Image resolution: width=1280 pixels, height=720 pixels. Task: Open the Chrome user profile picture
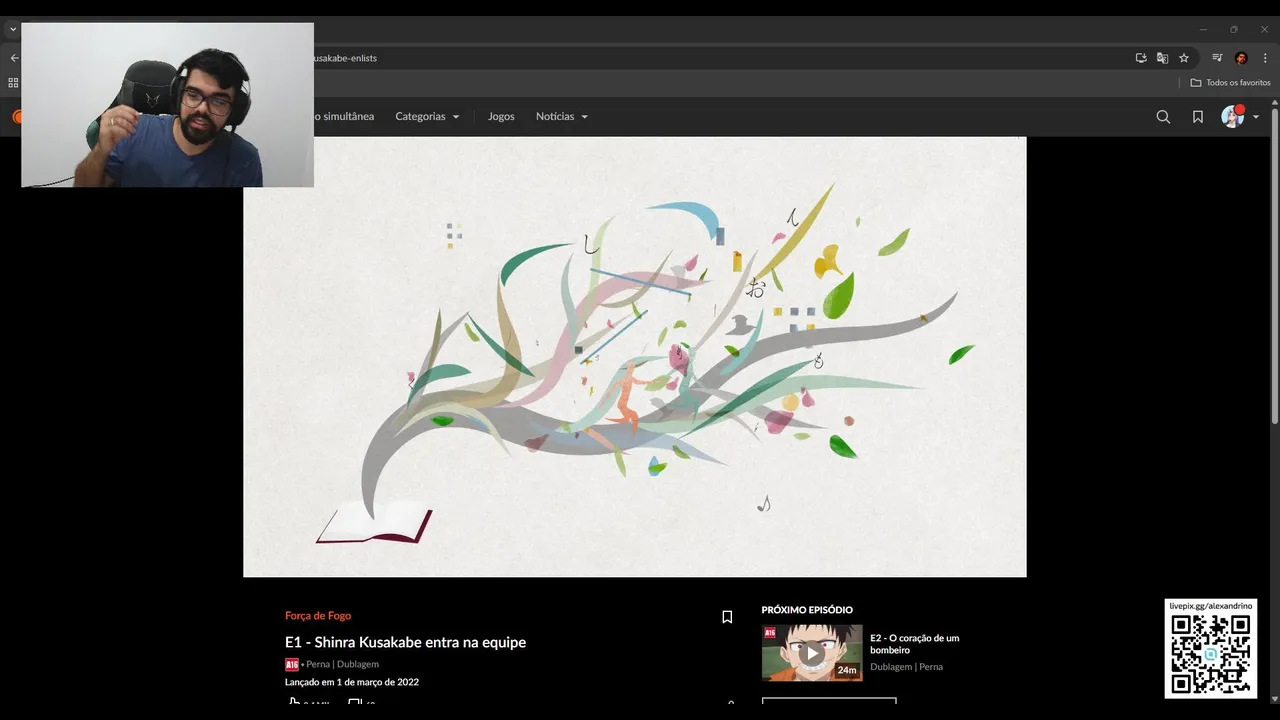[x=1241, y=58]
